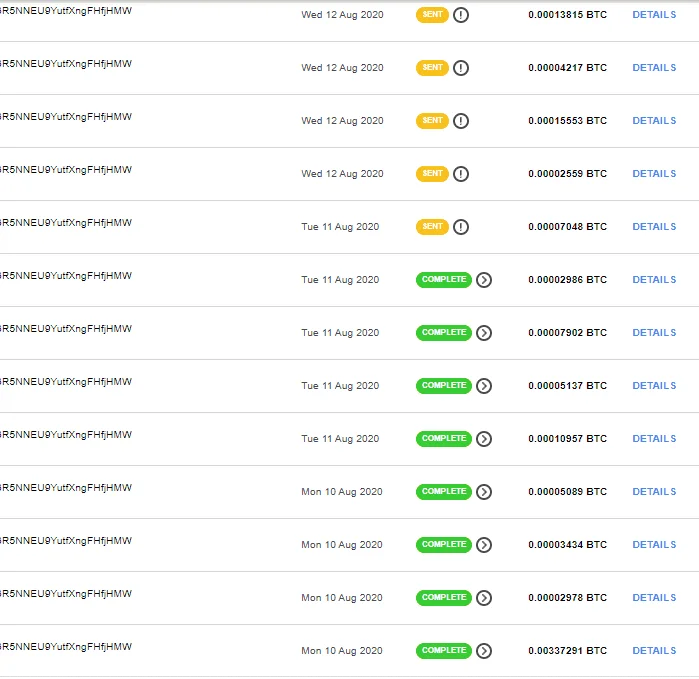Click warning icon for 0.00002559 BTC row
This screenshot has width=699, height=679.
pyautogui.click(x=461, y=174)
